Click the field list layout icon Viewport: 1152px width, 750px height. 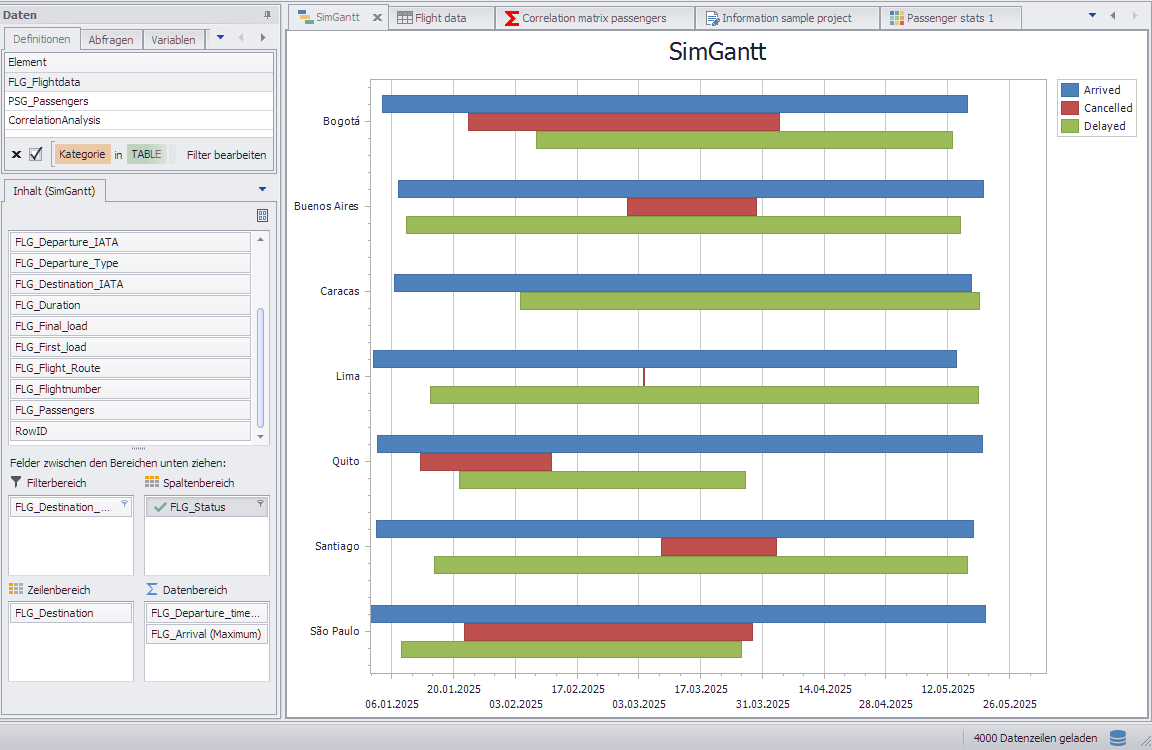262,215
